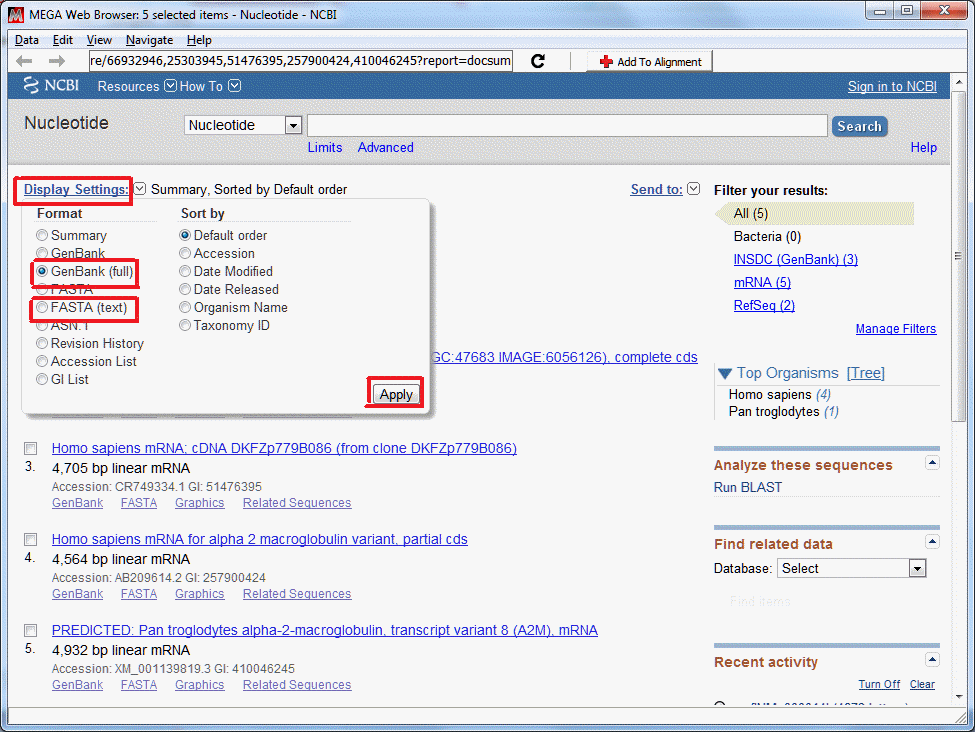Screen dimensions: 975x732
Task: Filter results by mRNA (5)
Action: tap(762, 282)
